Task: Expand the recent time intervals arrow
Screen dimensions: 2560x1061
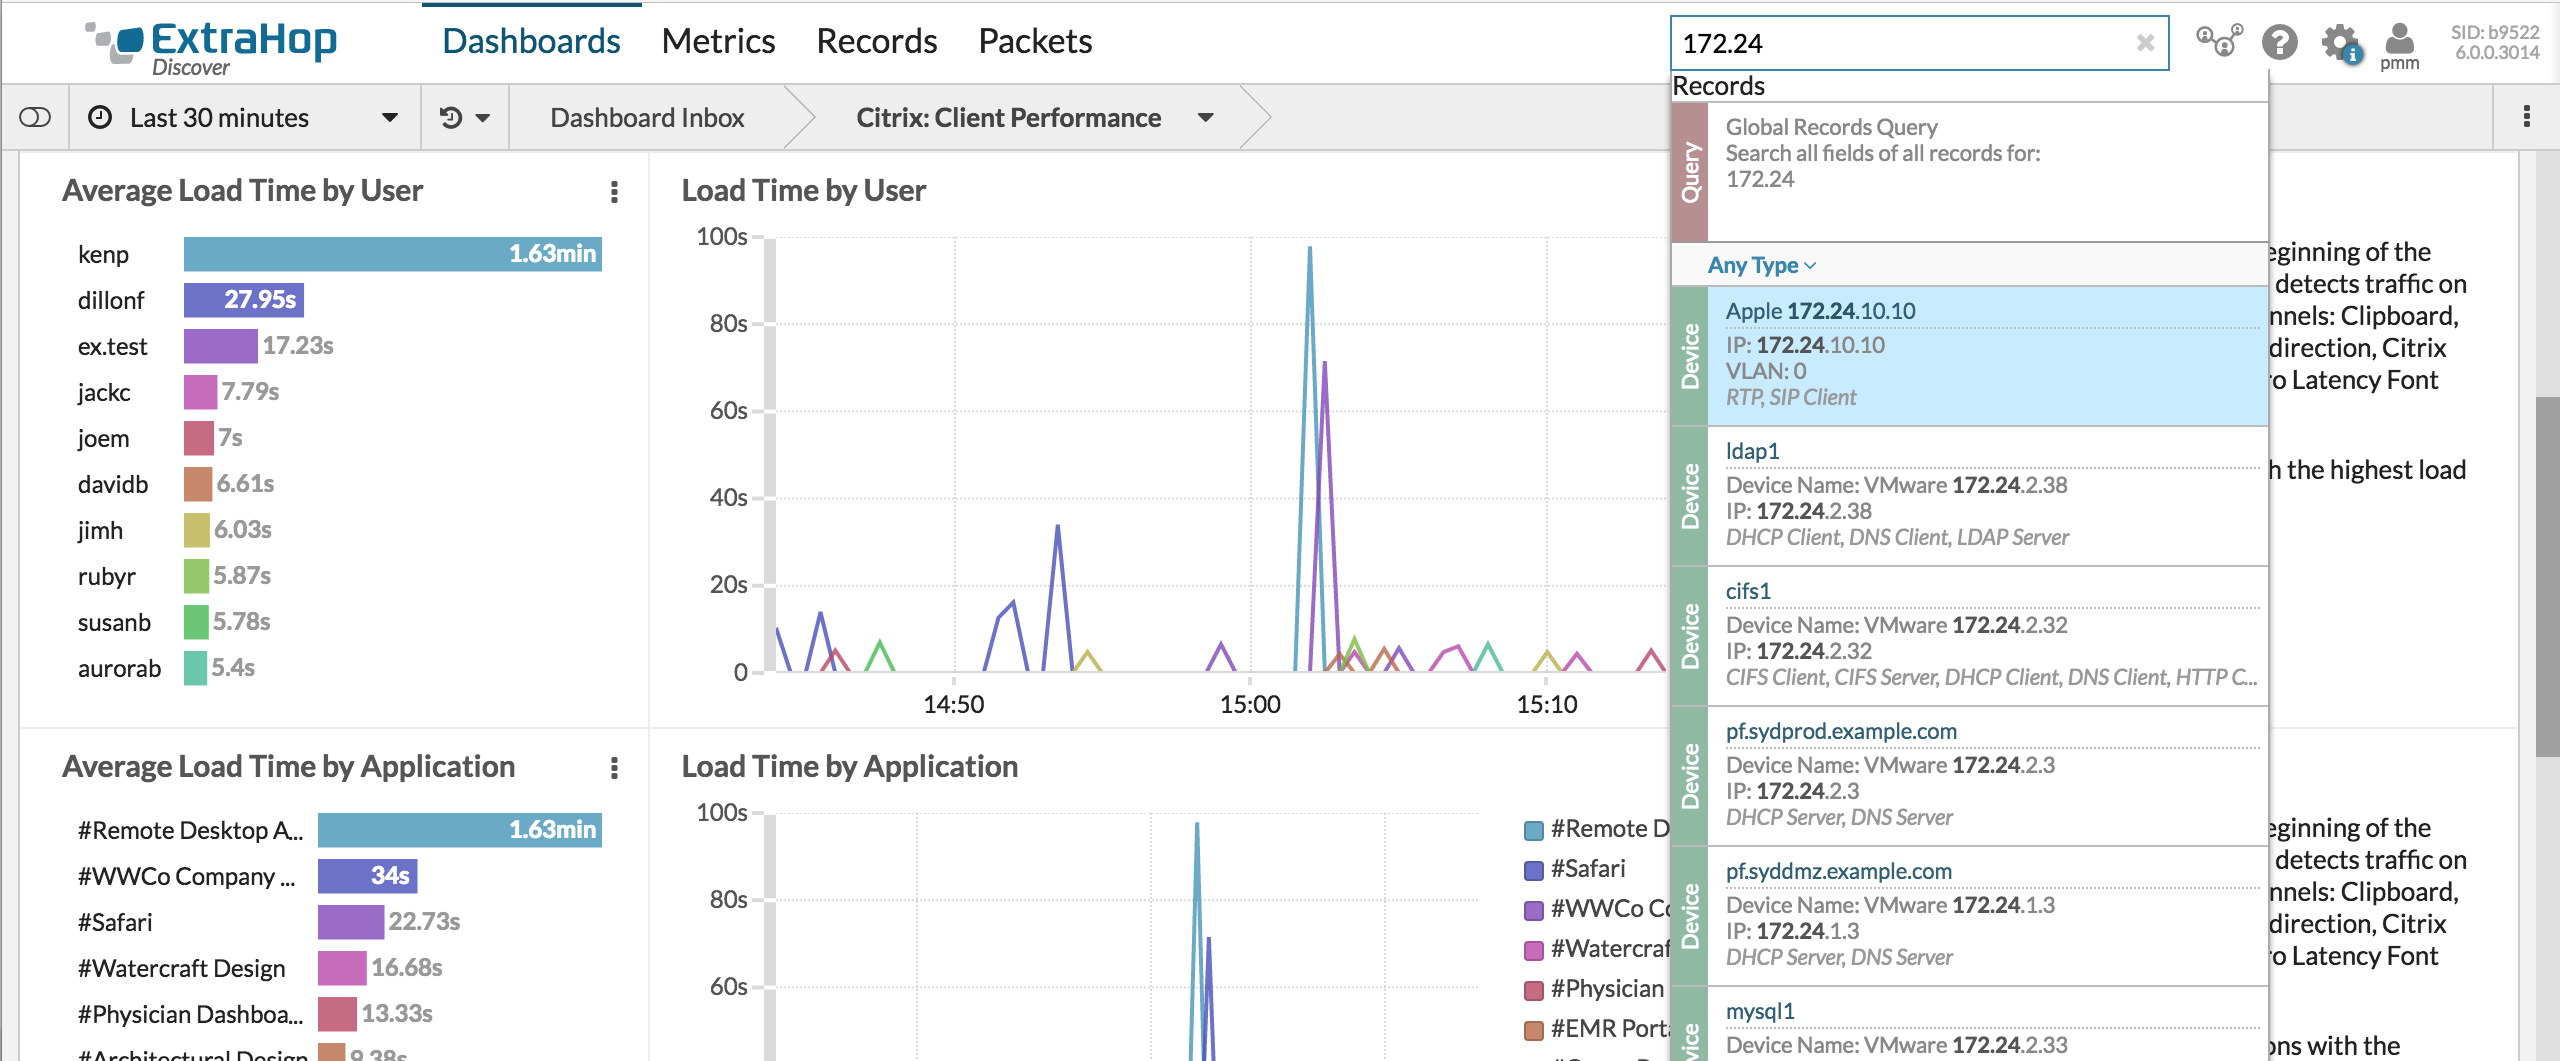Action: pos(483,118)
